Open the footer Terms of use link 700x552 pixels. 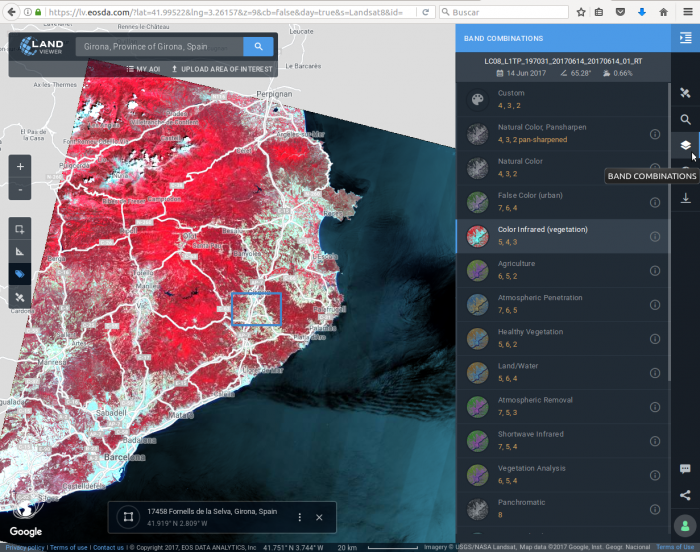(x=68, y=548)
